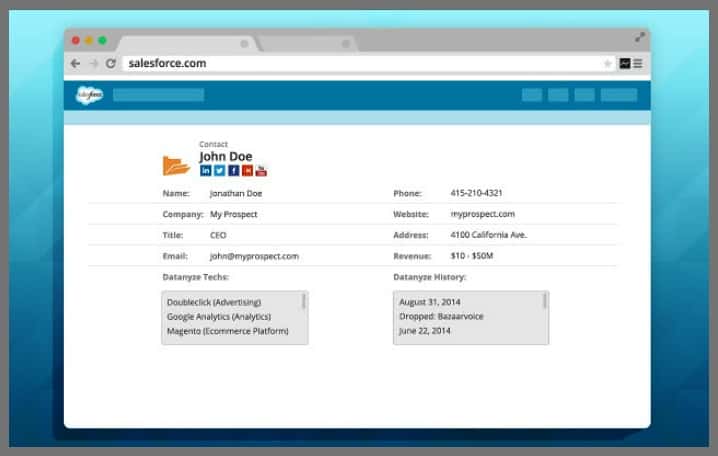
Task: Open the browser hamburger menu
Action: click(638, 63)
